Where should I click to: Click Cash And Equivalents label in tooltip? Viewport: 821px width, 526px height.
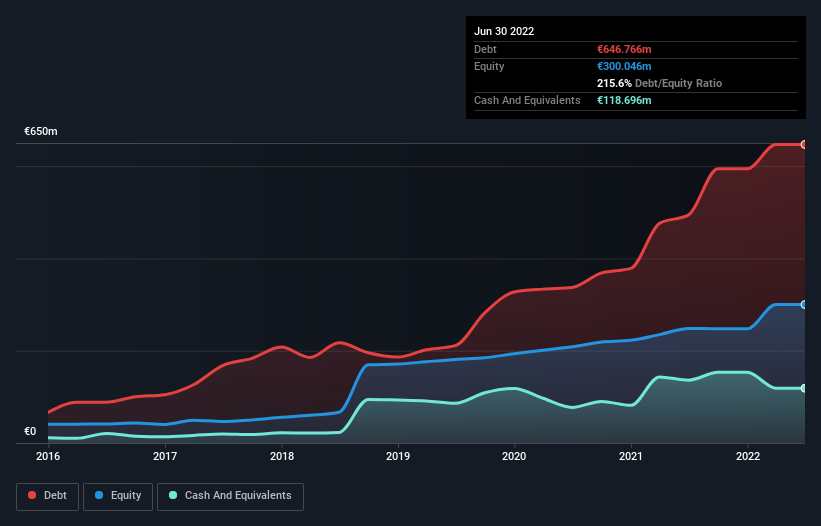coord(527,100)
